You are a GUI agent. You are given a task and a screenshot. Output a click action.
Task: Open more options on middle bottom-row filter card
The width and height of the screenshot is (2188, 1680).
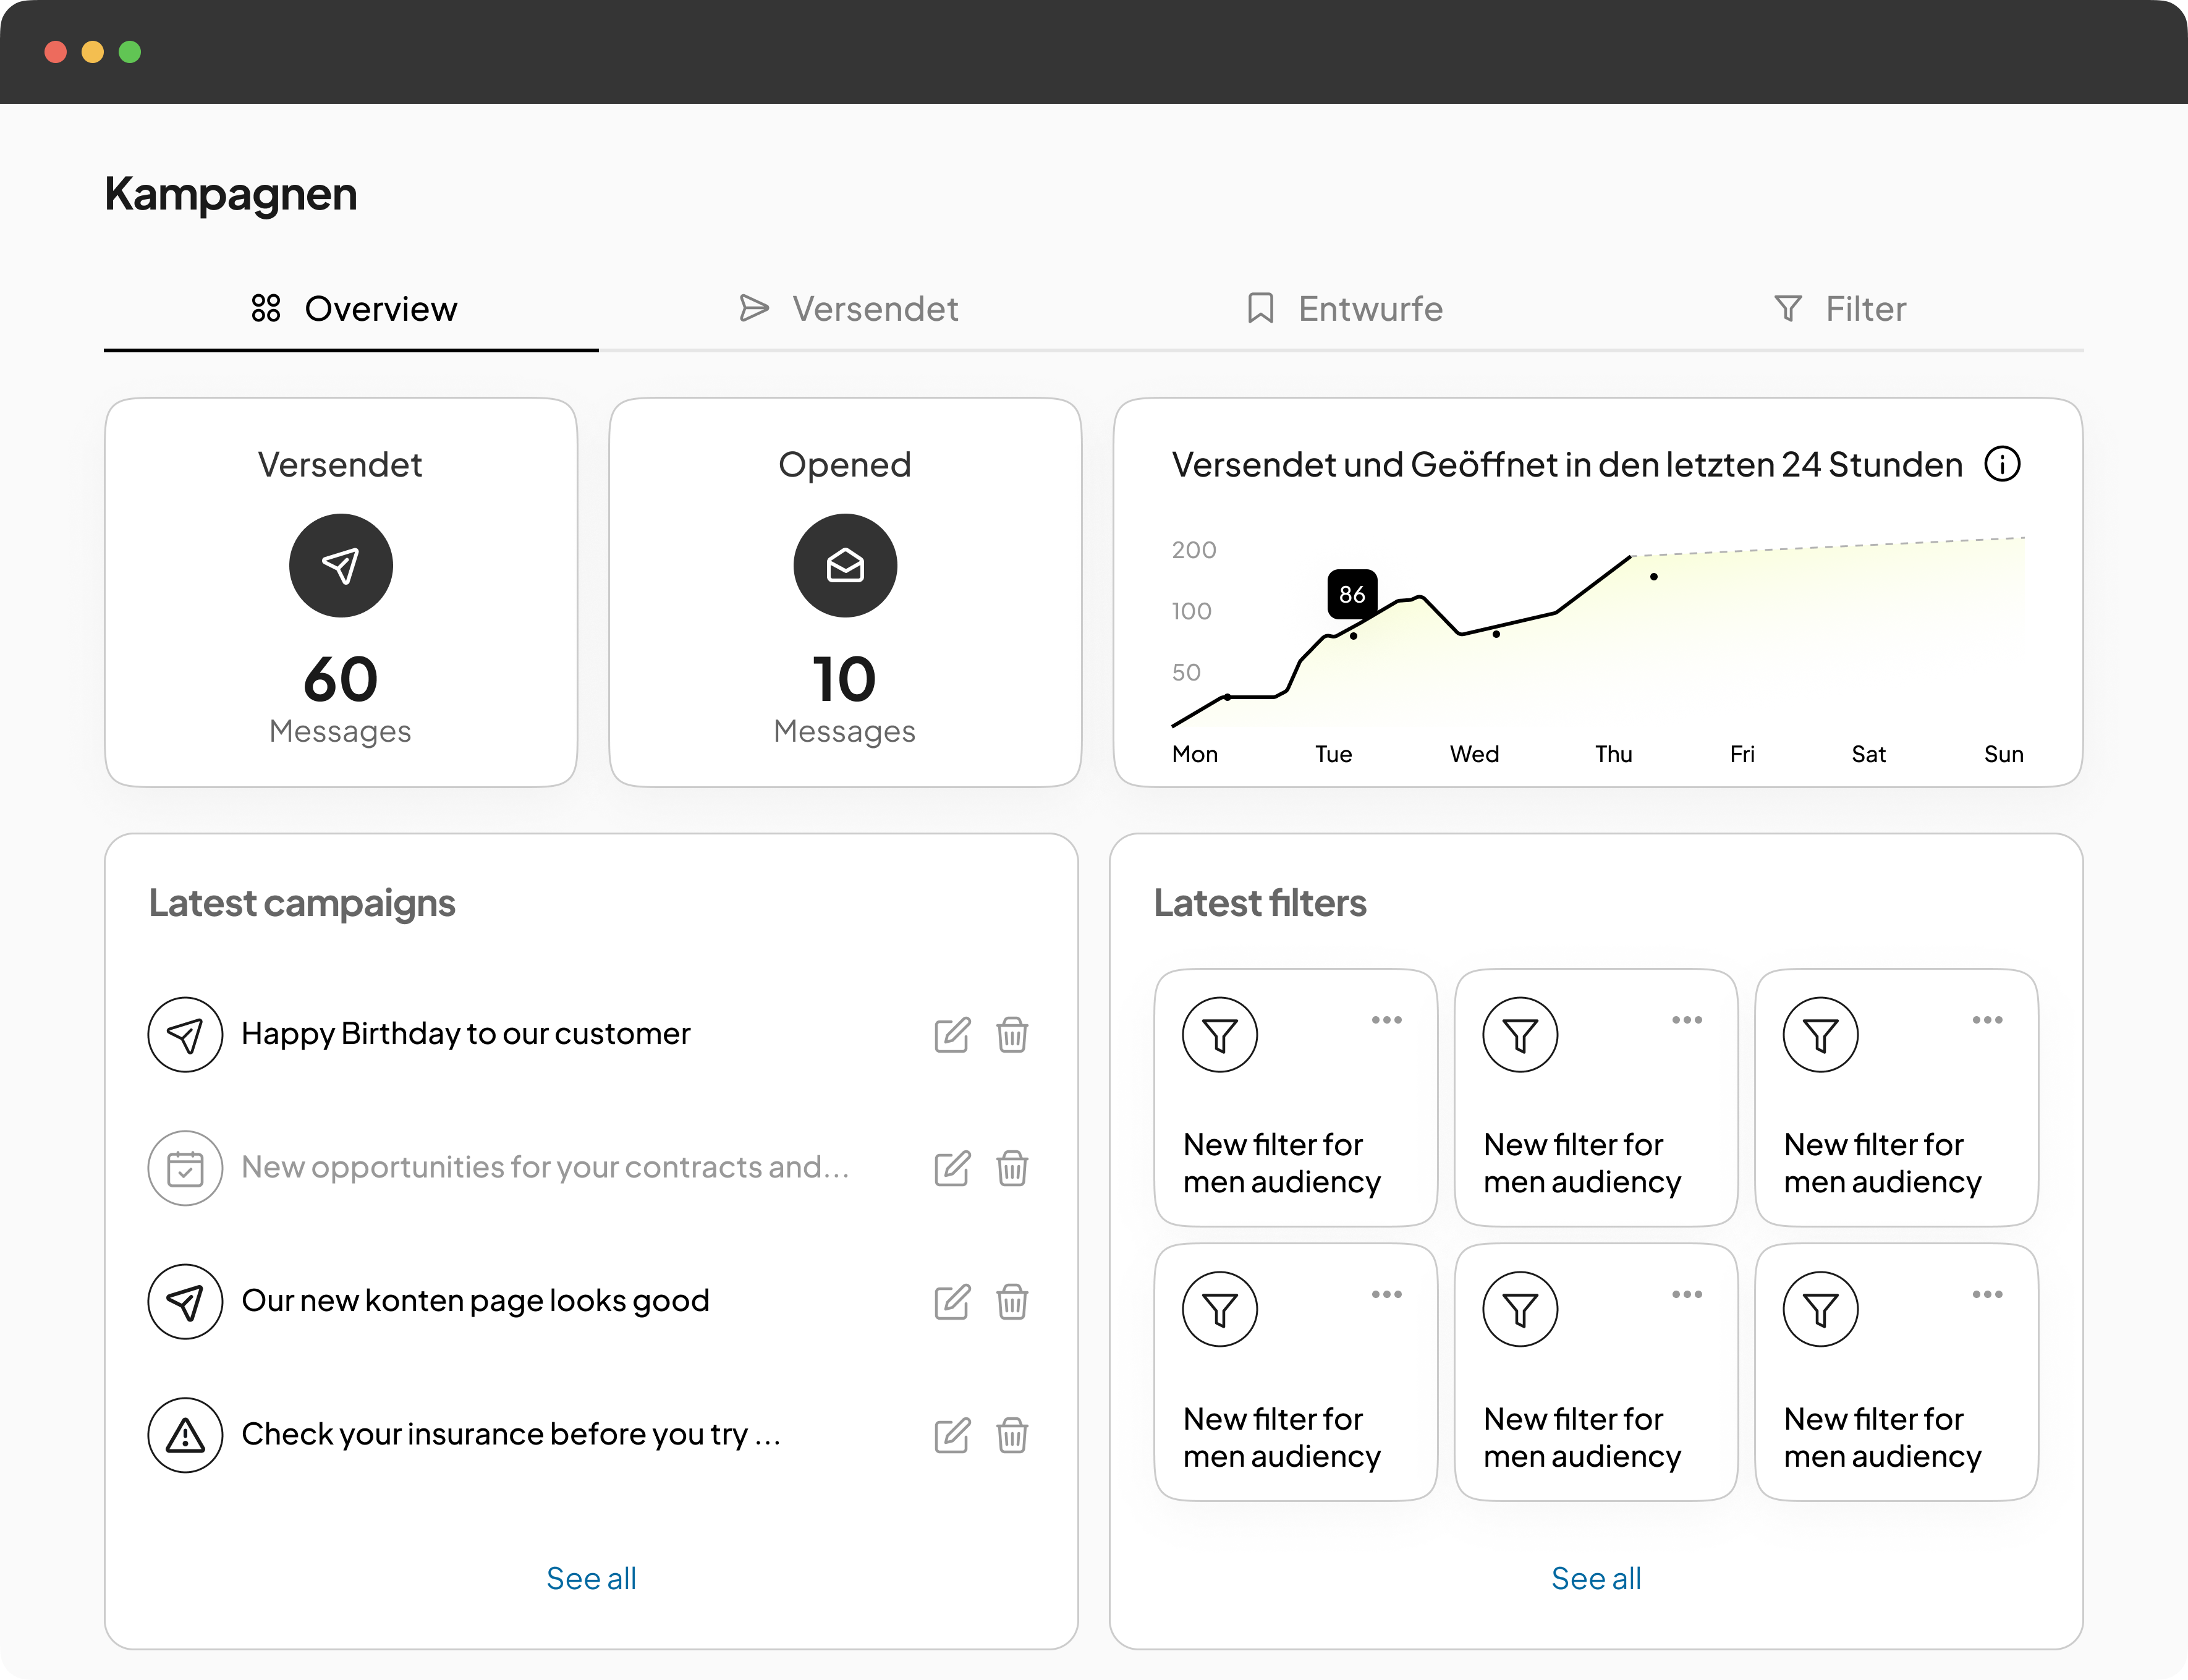(1687, 1294)
